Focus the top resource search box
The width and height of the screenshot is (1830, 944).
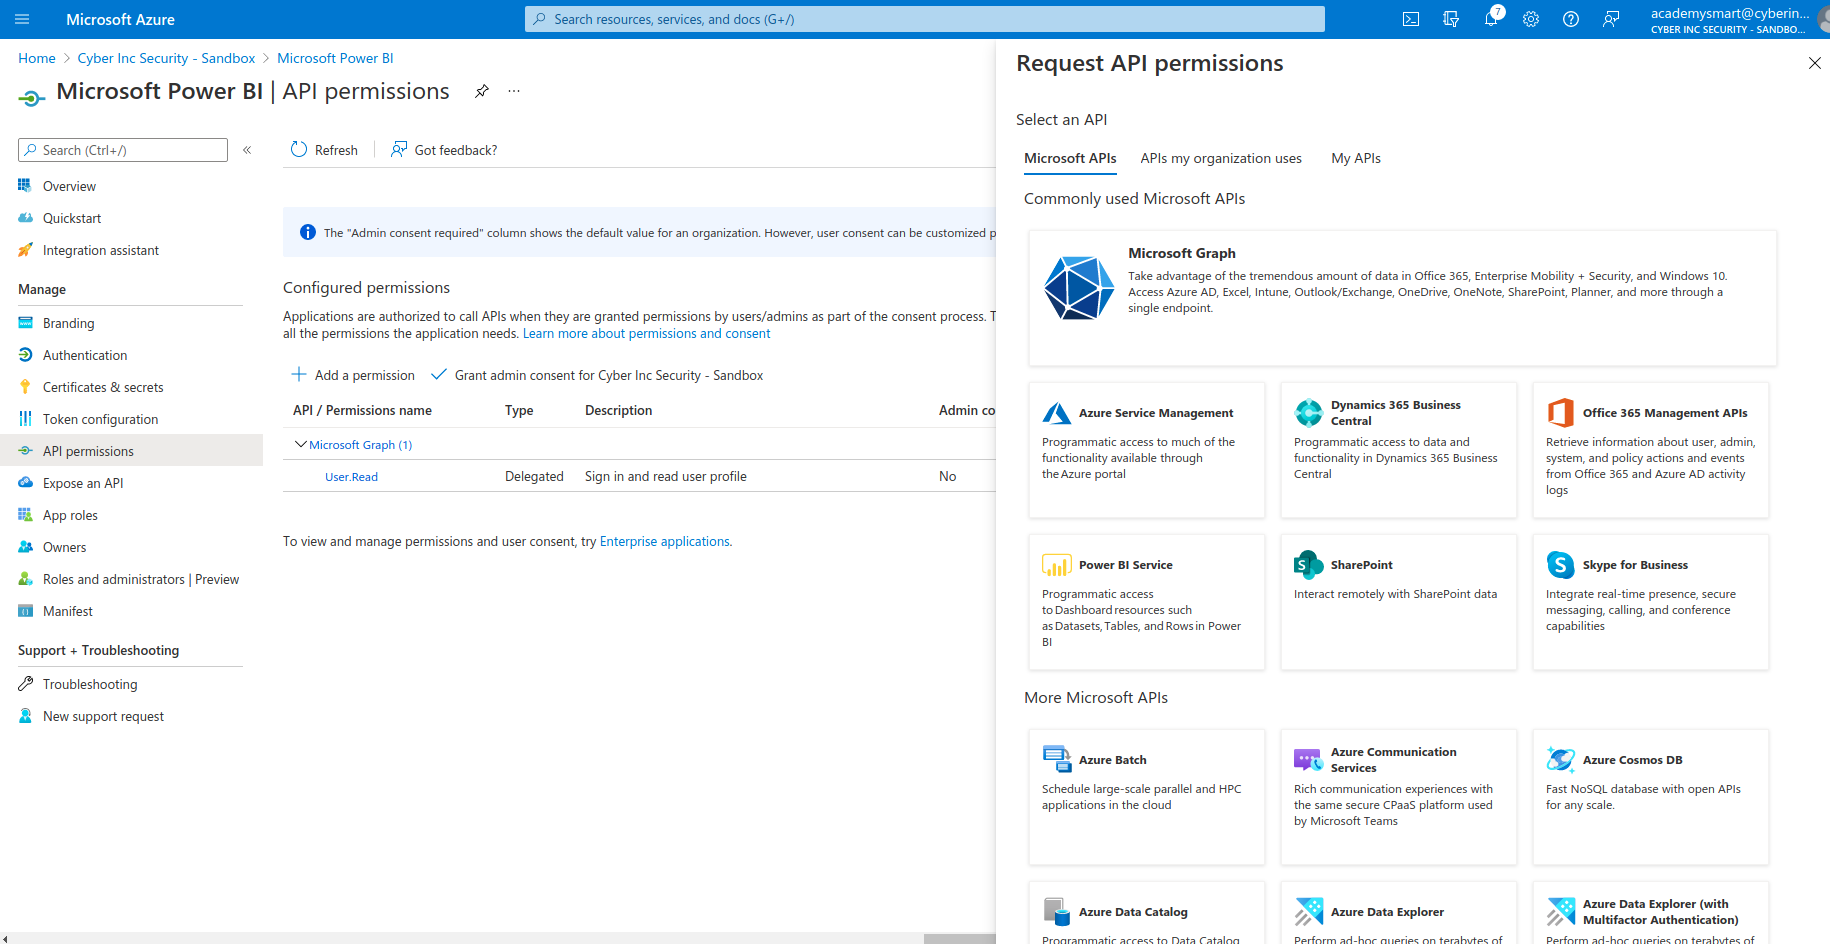pyautogui.click(x=925, y=19)
